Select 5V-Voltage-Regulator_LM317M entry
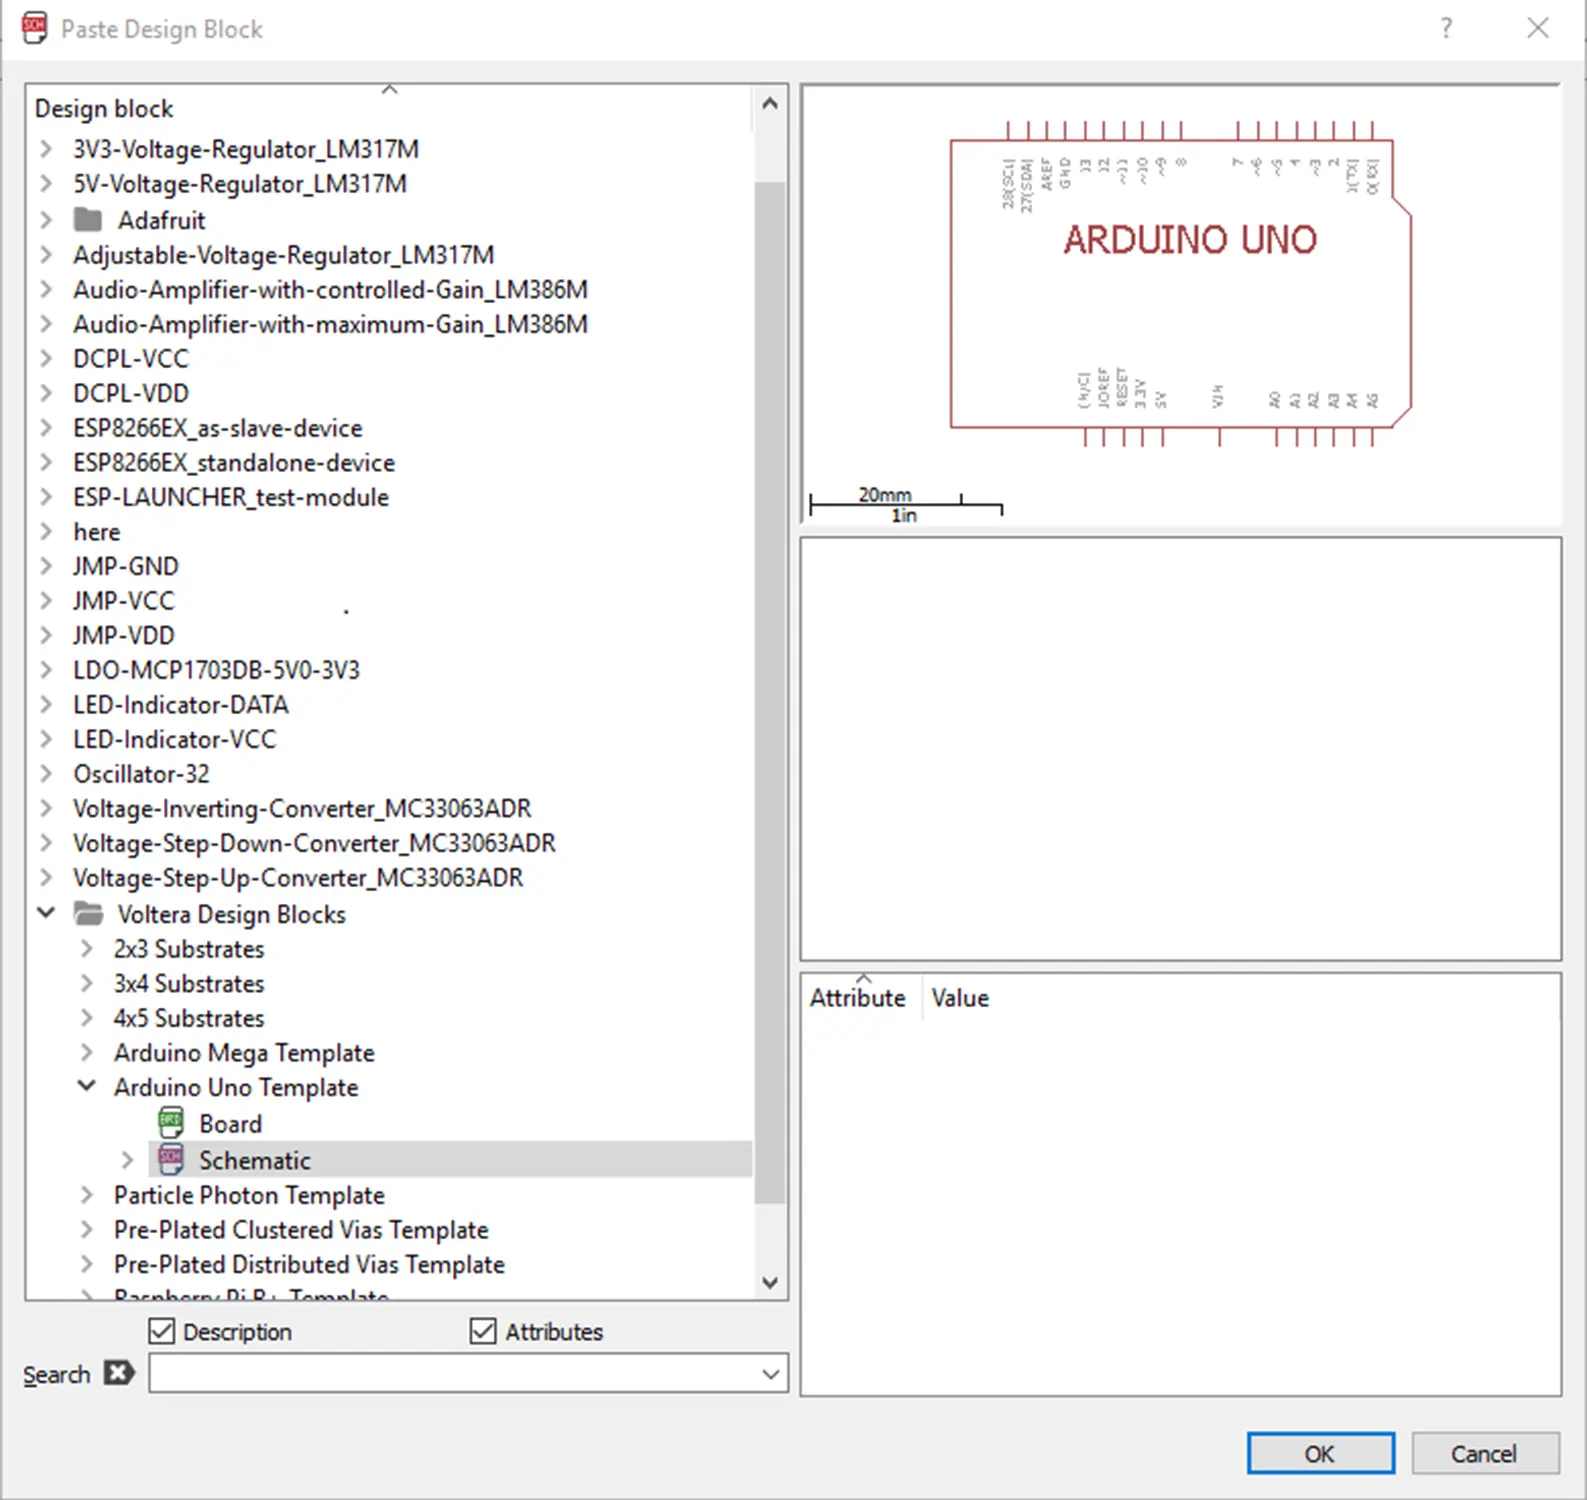Image resolution: width=1587 pixels, height=1500 pixels. pos(240,184)
